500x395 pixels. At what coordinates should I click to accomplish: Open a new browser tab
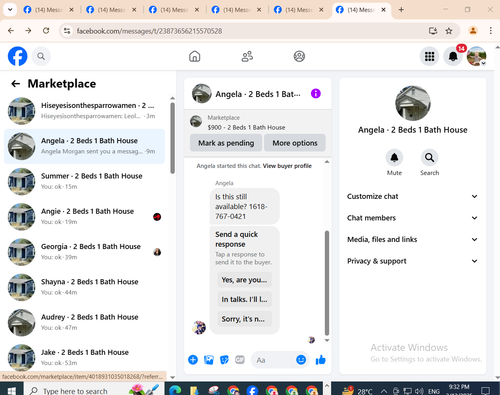point(401,10)
